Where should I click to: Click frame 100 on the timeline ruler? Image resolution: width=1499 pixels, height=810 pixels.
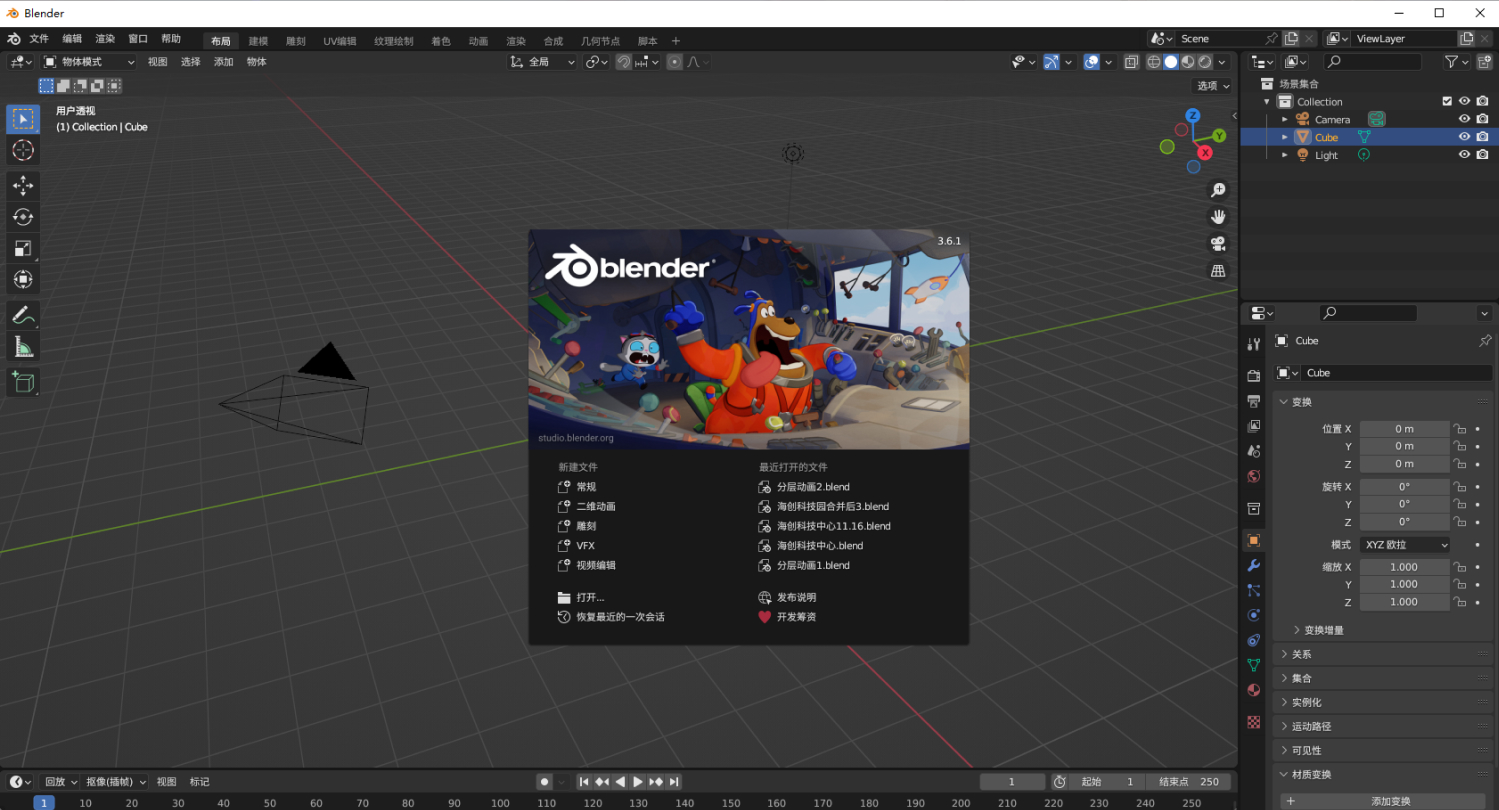pyautogui.click(x=501, y=803)
